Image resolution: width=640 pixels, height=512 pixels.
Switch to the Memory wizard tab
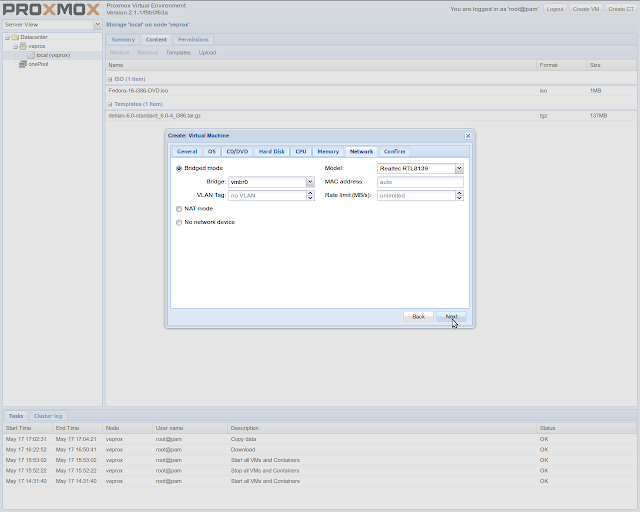coord(328,151)
